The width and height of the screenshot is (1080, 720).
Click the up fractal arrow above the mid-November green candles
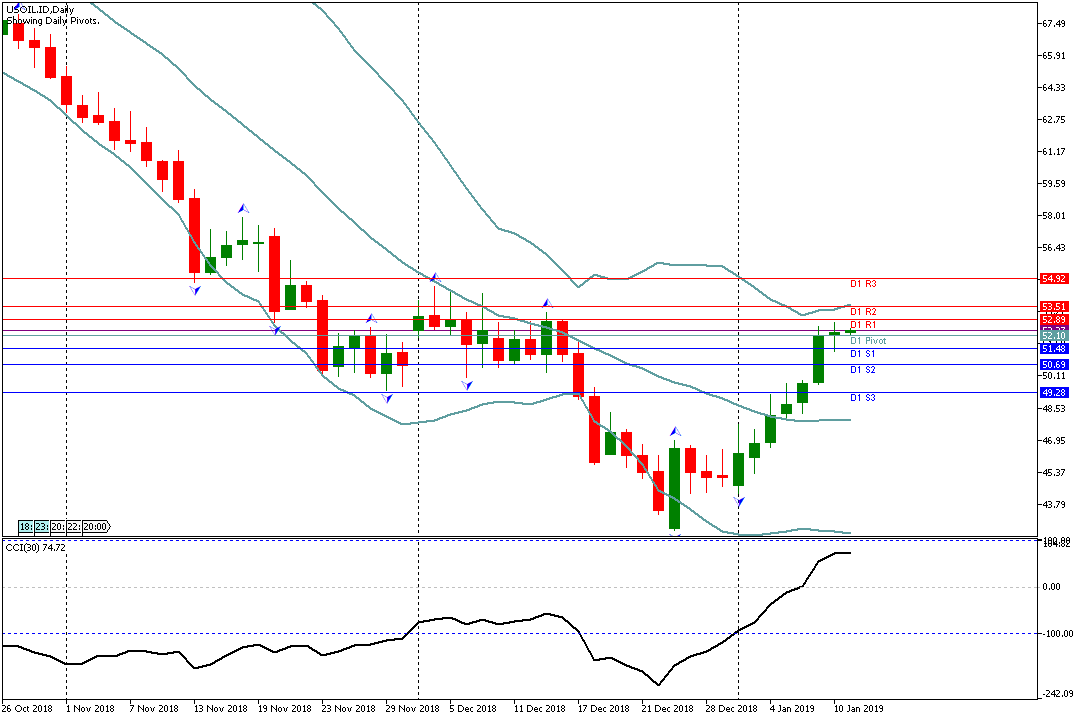pos(243,208)
